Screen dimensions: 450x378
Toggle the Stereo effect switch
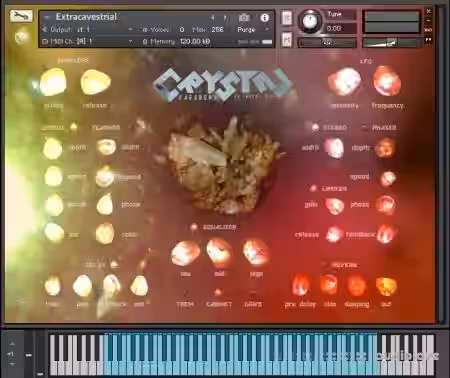315,127
